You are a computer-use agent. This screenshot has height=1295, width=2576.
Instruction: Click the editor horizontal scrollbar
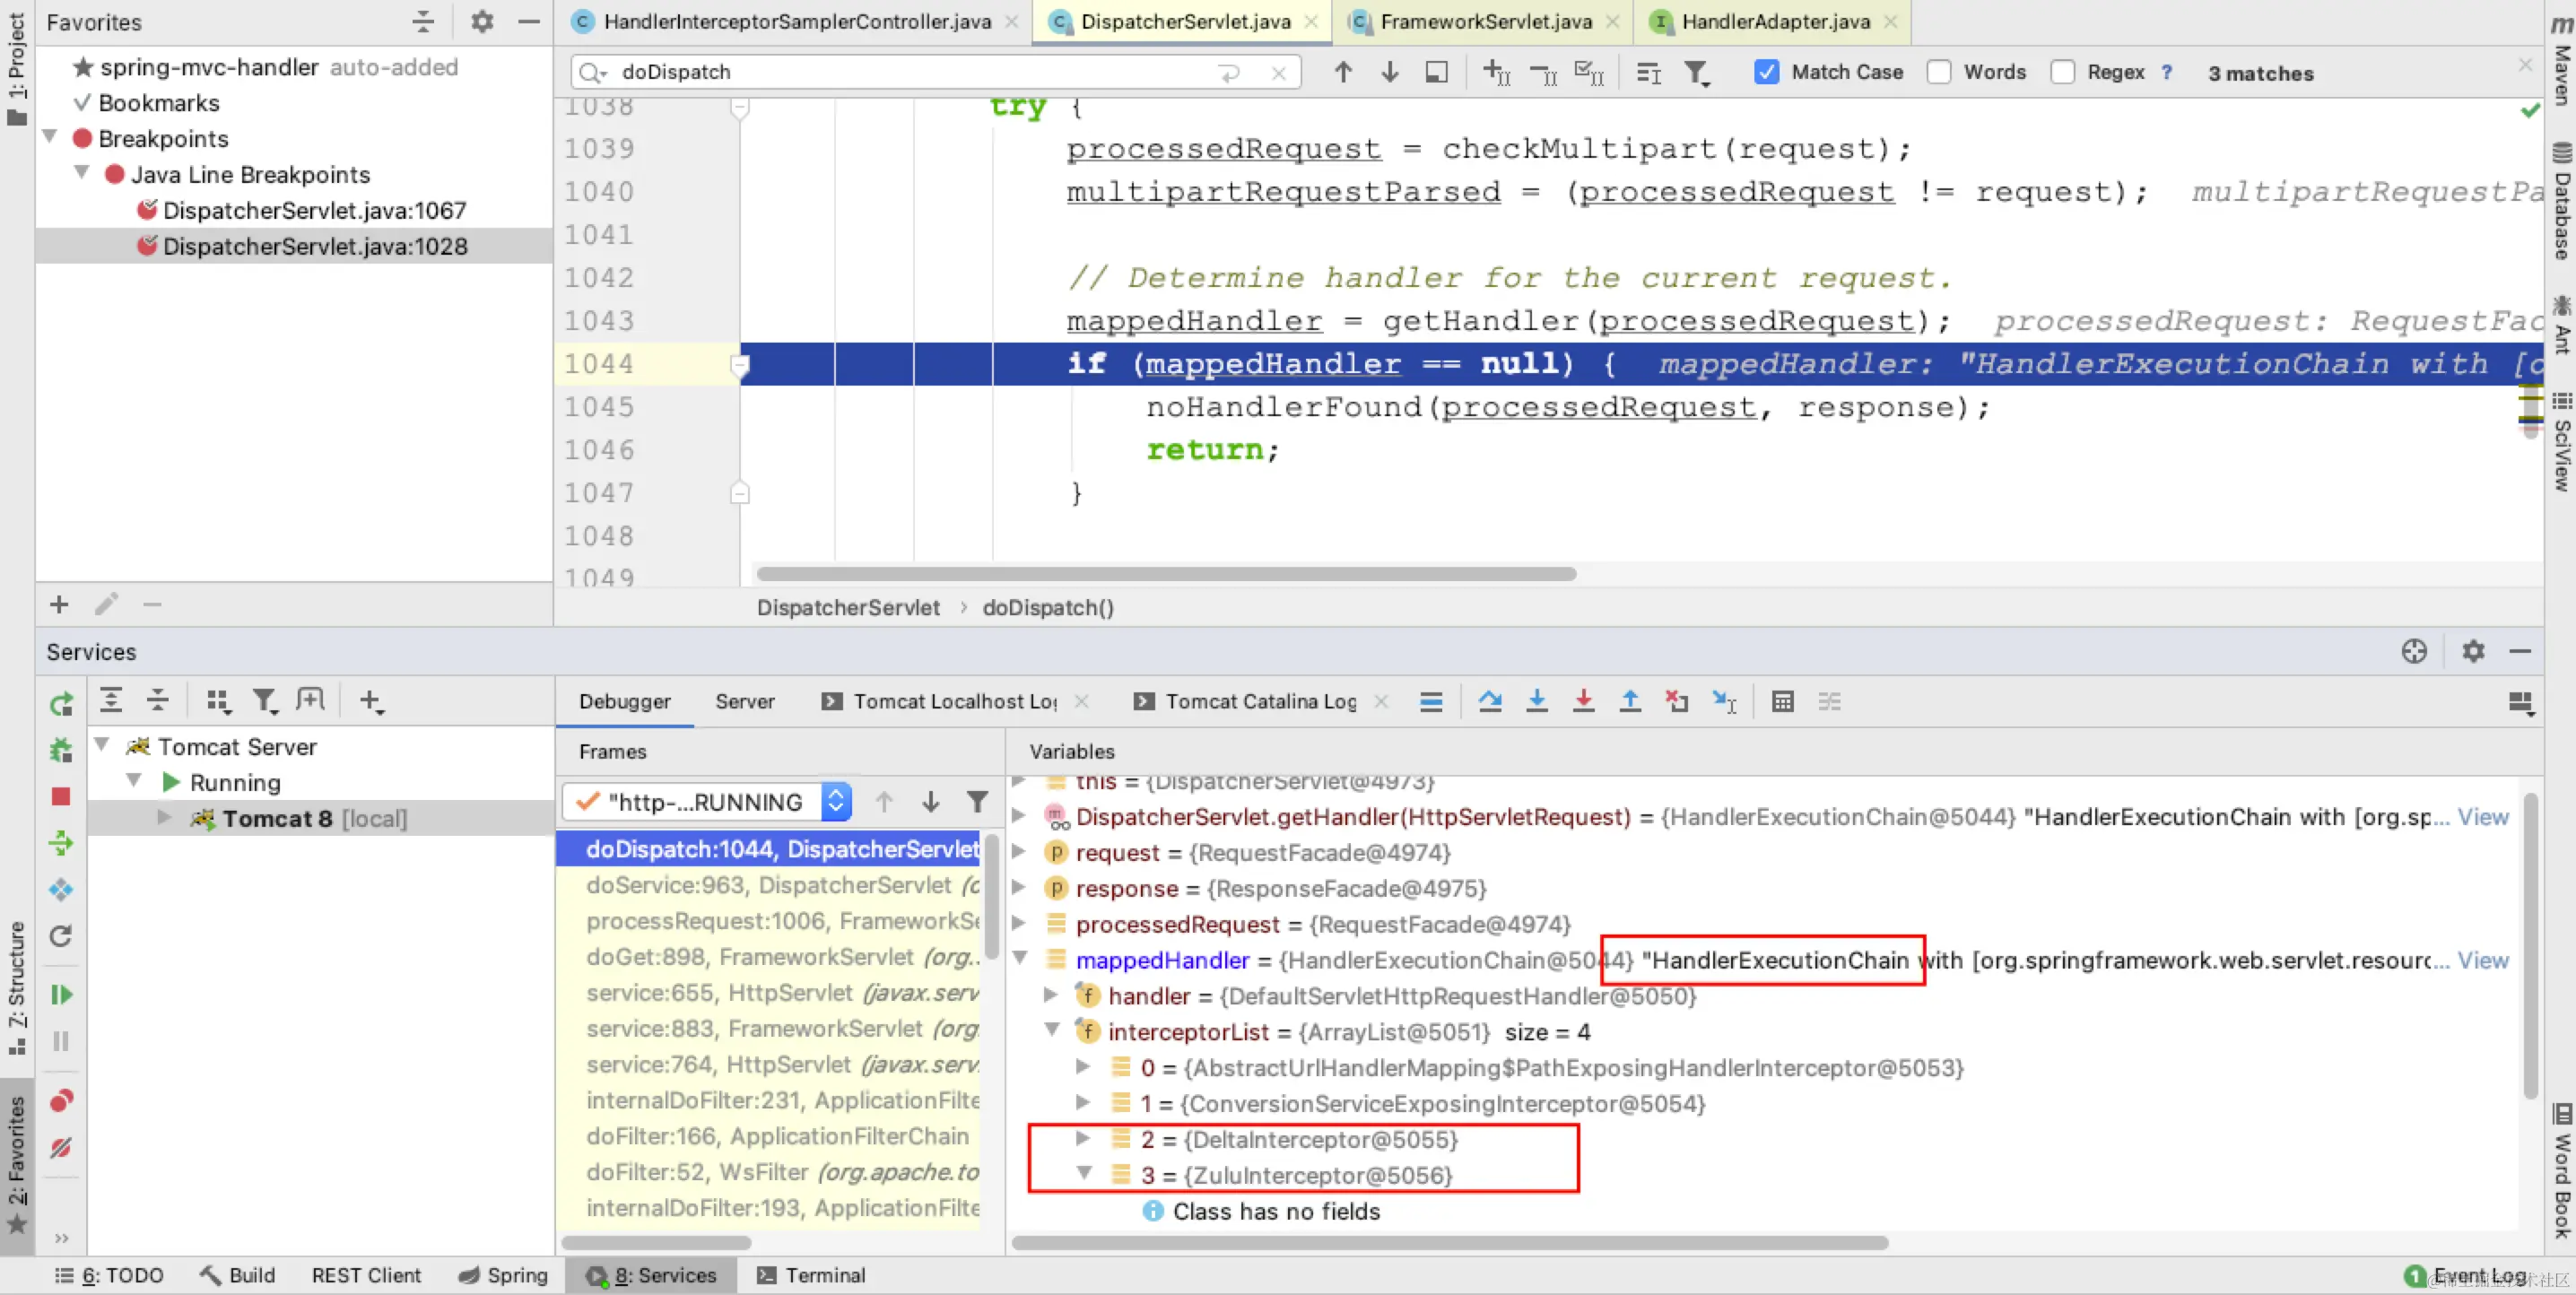point(1165,574)
